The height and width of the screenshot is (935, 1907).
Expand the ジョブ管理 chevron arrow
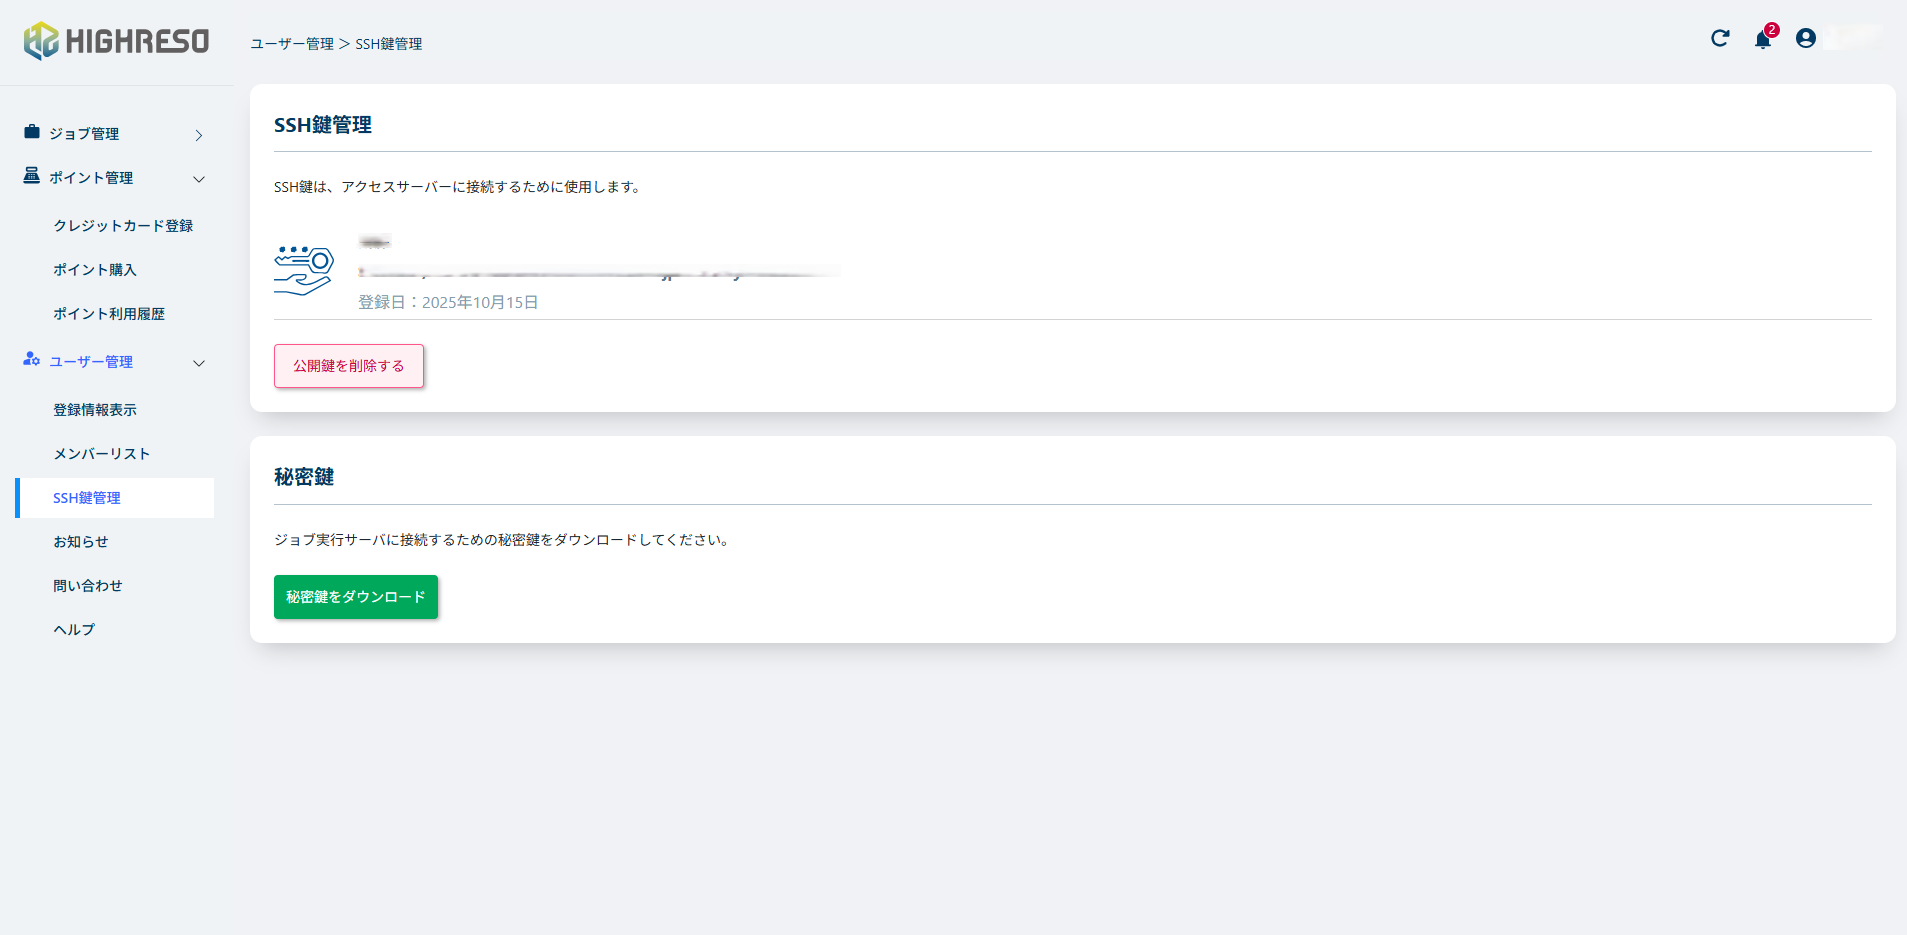(x=199, y=135)
